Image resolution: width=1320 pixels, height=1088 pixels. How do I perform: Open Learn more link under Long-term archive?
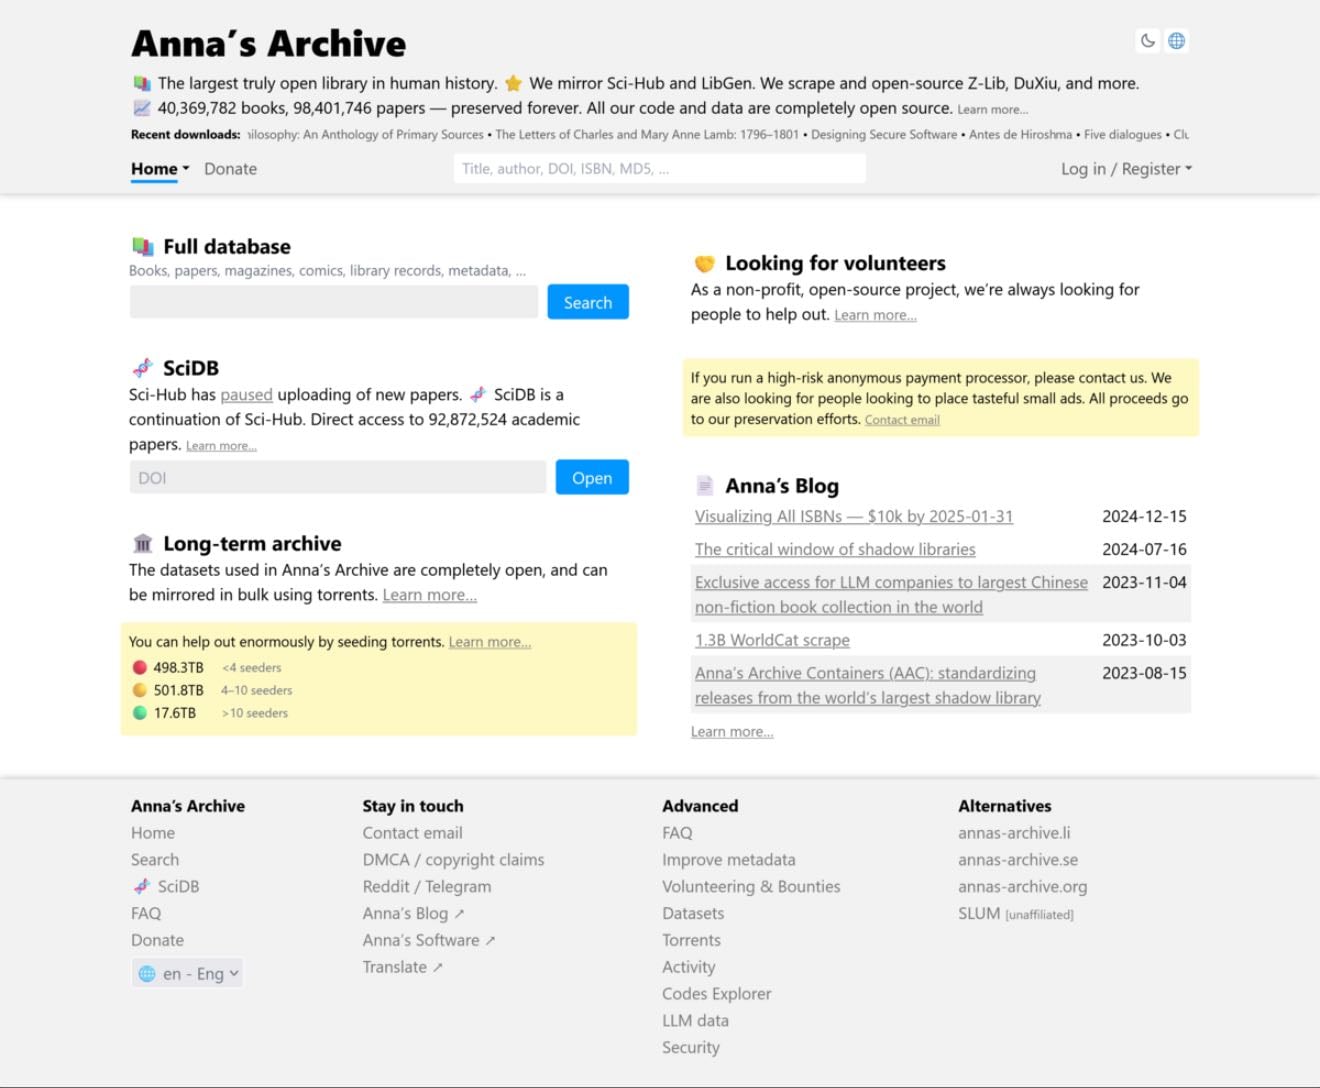click(x=430, y=595)
